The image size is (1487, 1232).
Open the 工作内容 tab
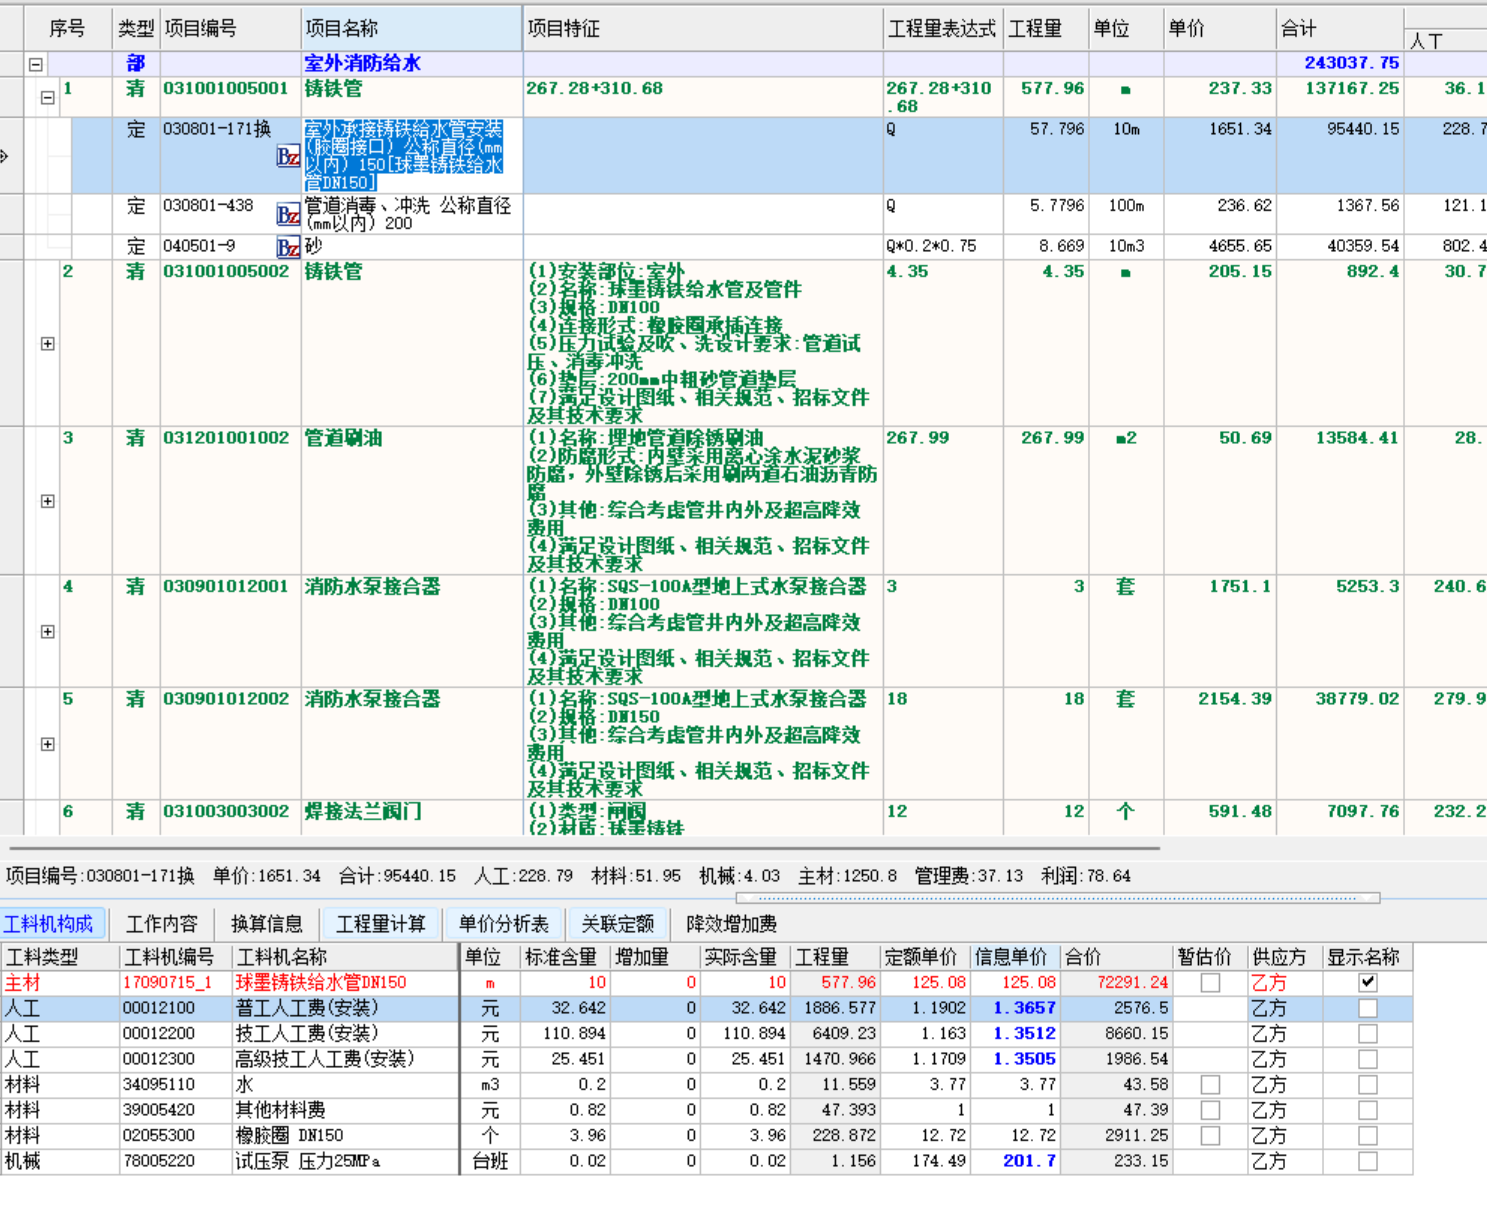click(162, 923)
